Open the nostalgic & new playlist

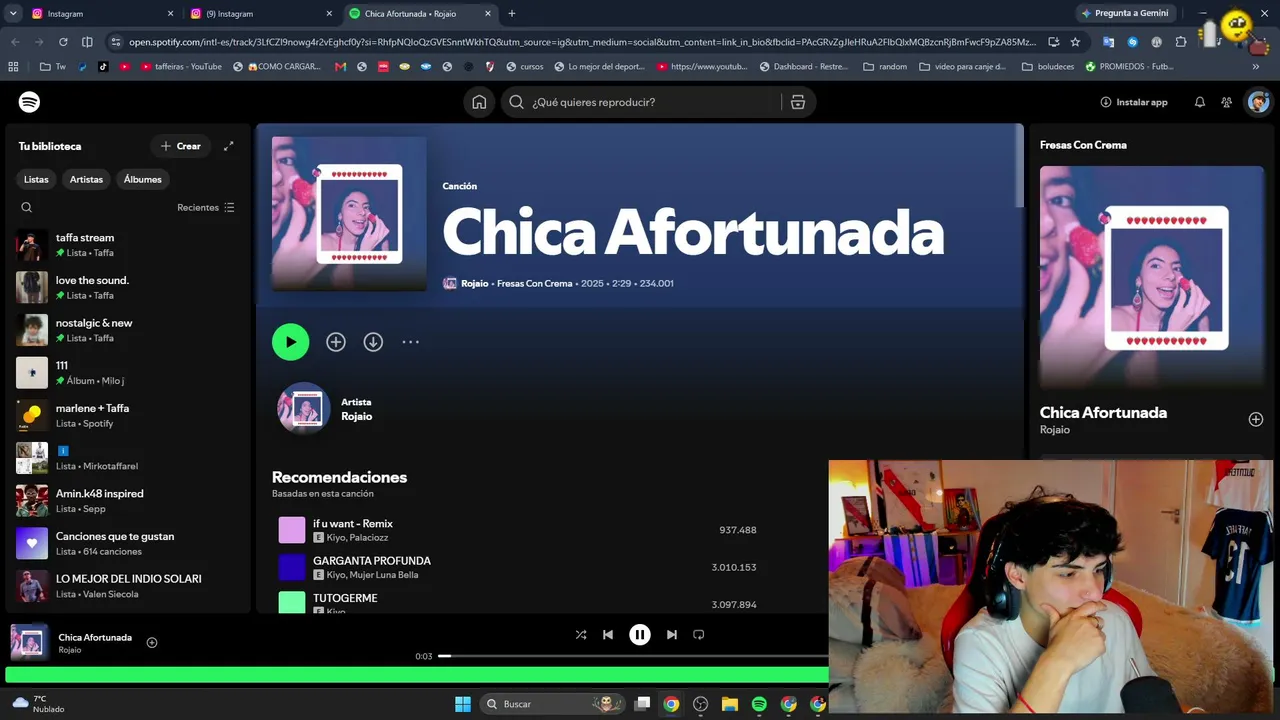pos(128,330)
